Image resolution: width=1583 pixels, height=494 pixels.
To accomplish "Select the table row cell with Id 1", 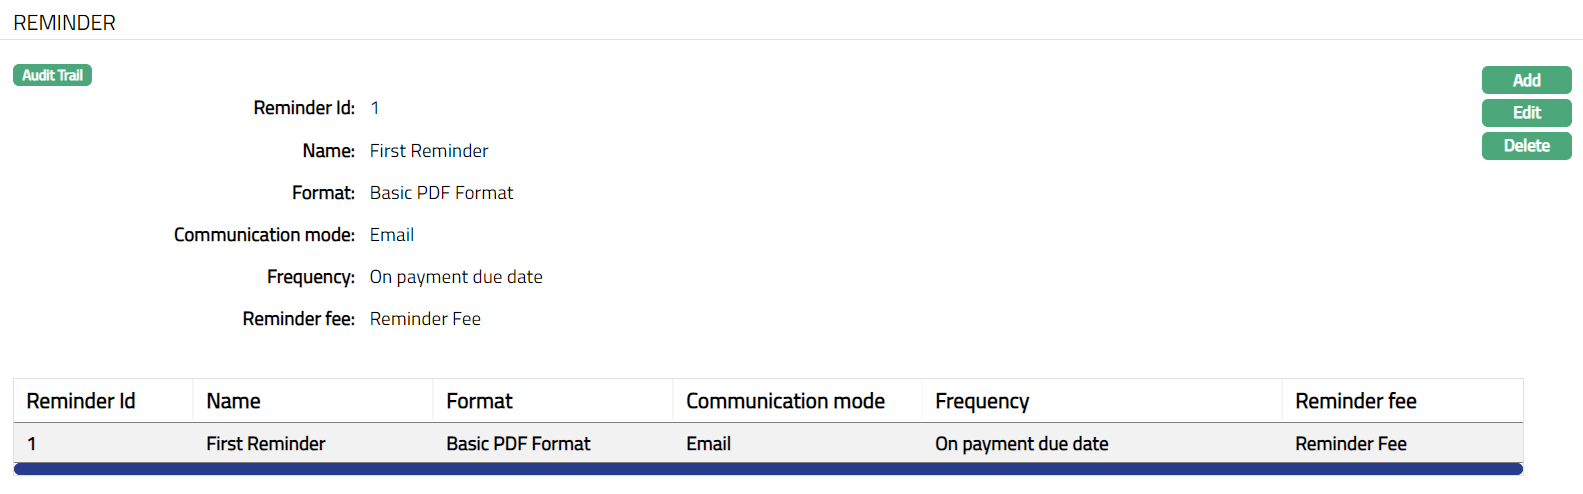I will (32, 444).
